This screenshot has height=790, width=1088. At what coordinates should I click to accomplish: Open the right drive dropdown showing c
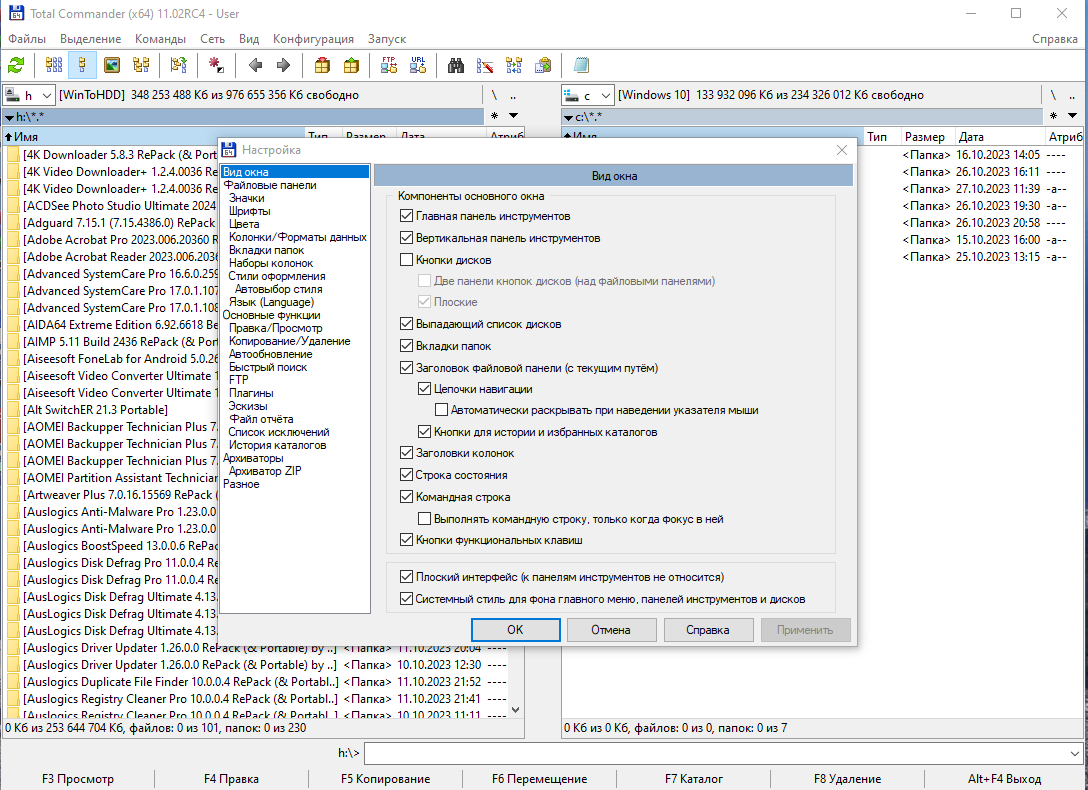point(588,95)
